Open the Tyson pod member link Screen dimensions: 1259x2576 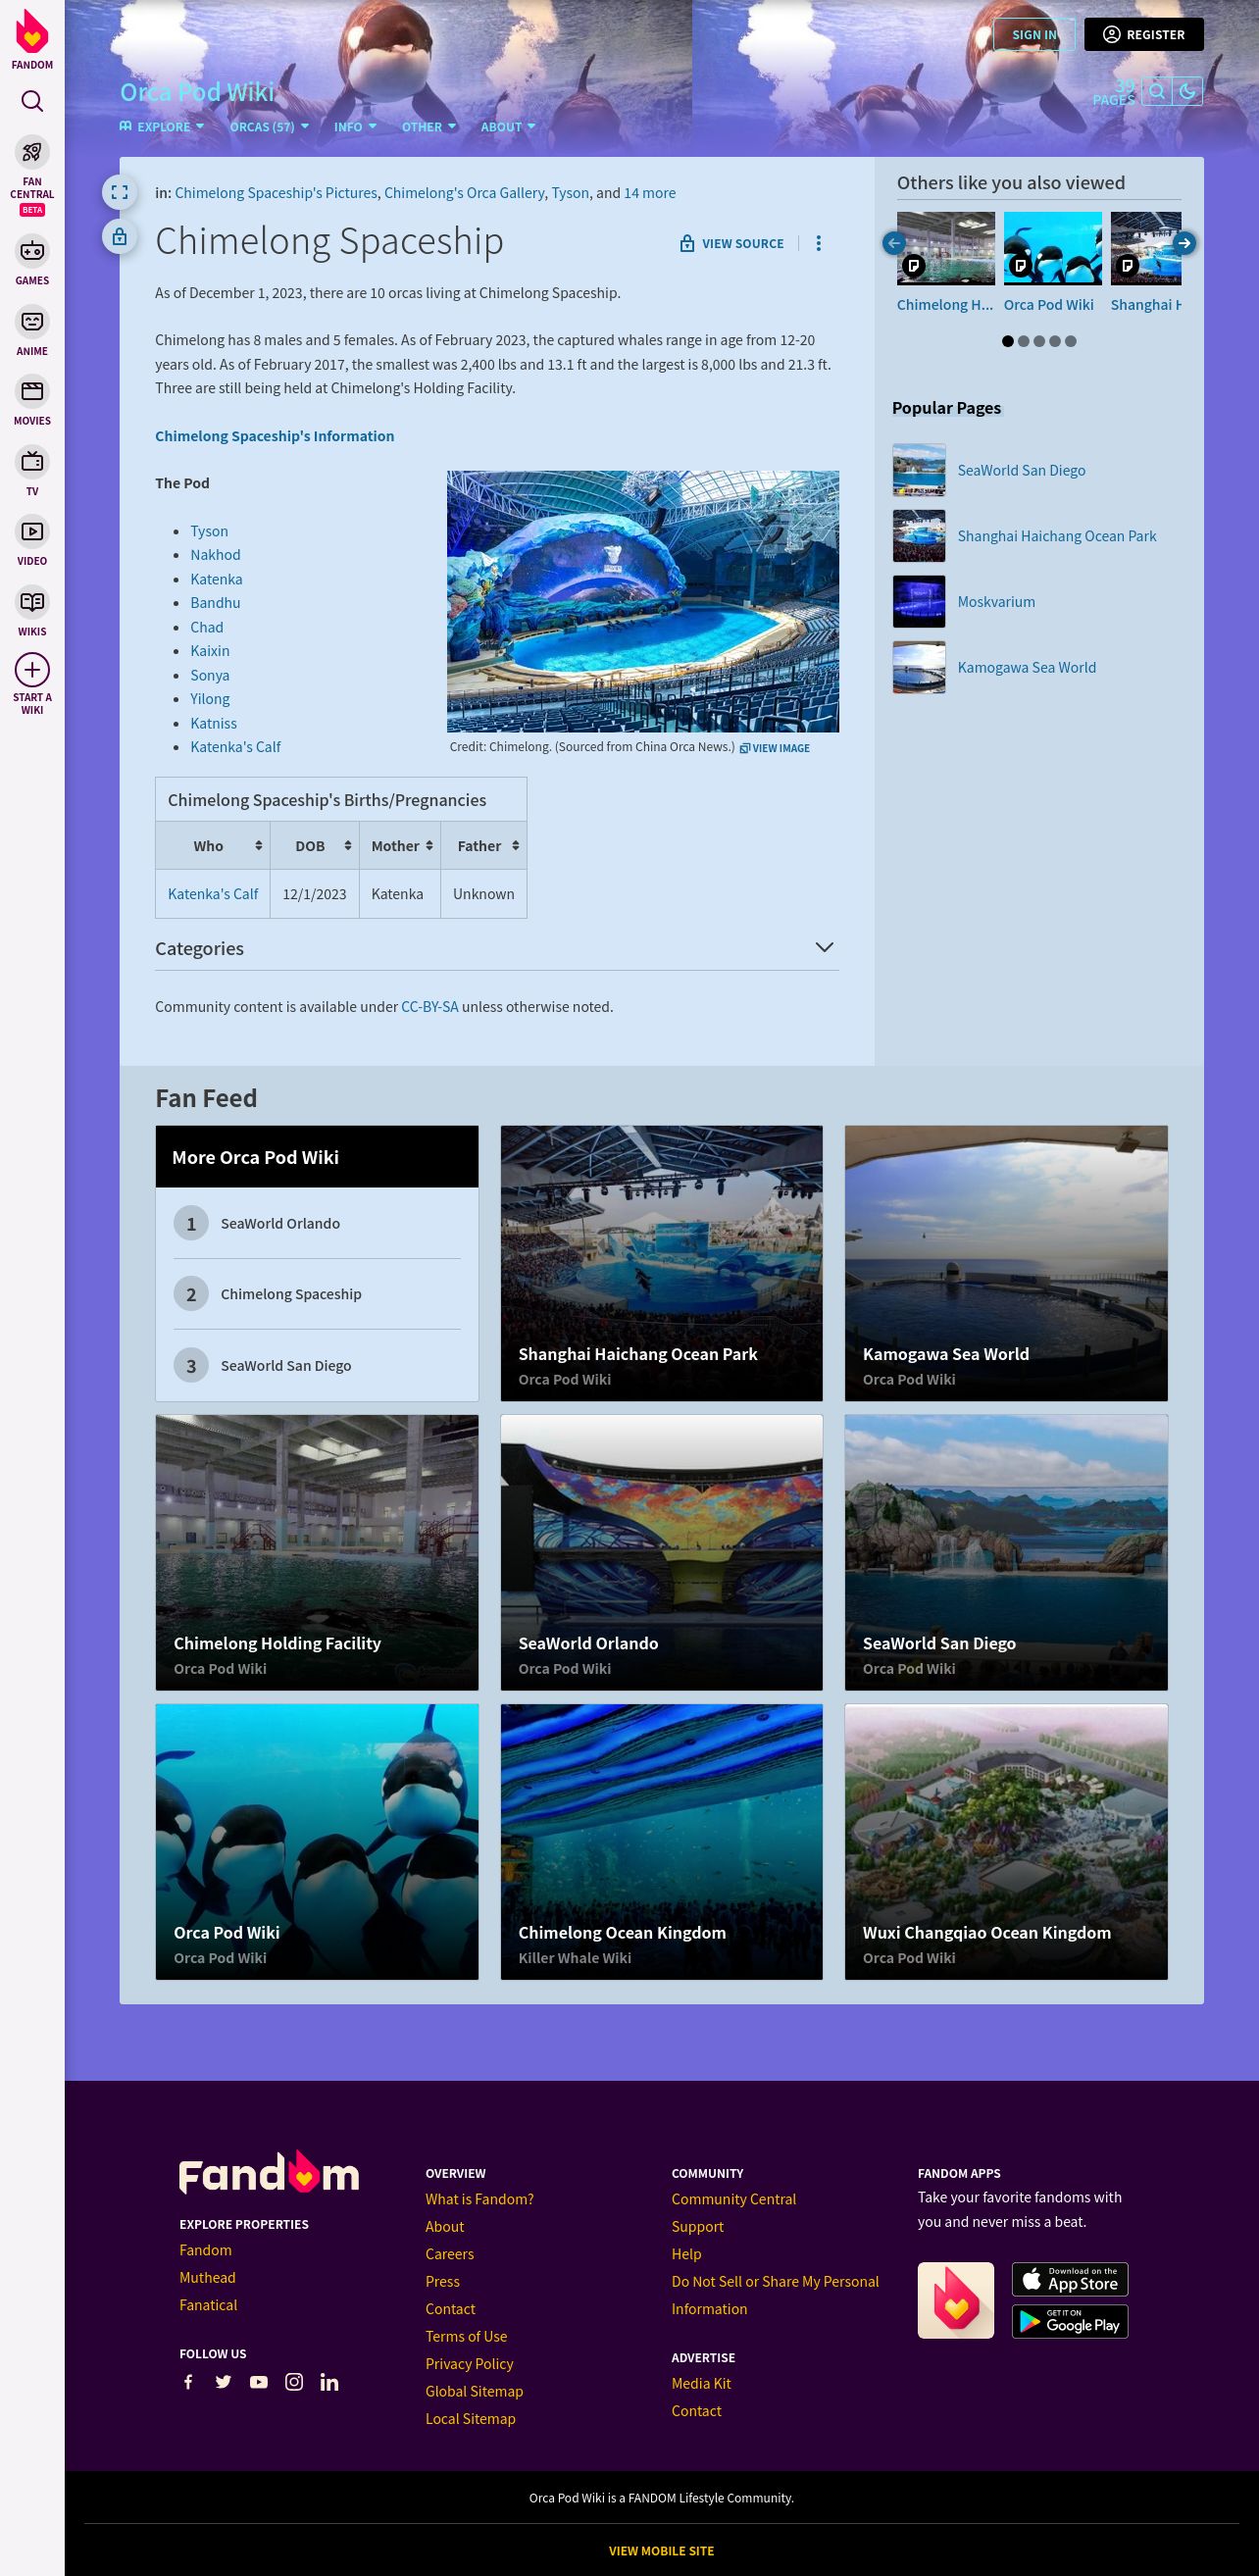click(x=209, y=531)
